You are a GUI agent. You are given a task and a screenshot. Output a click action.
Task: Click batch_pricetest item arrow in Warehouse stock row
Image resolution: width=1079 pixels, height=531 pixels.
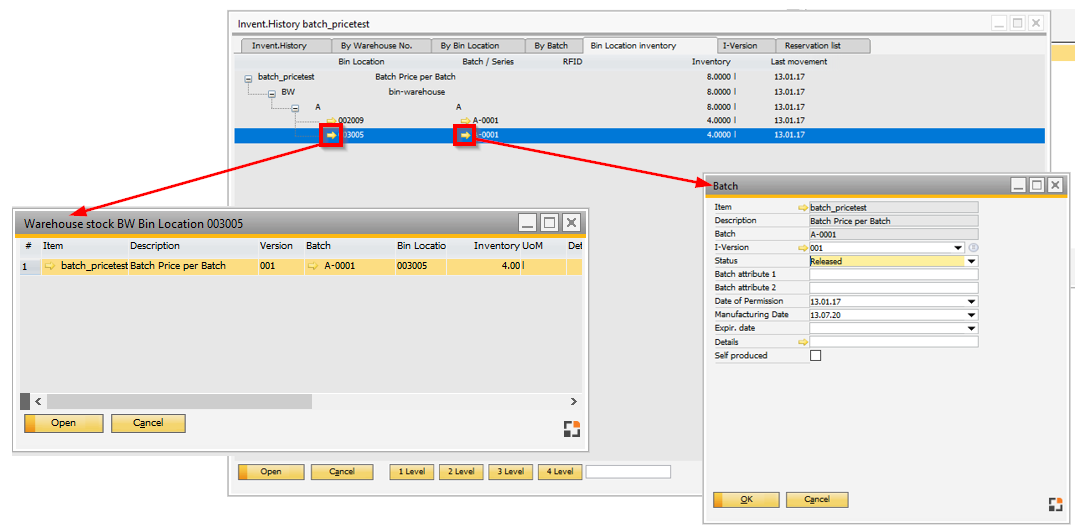[50, 267]
